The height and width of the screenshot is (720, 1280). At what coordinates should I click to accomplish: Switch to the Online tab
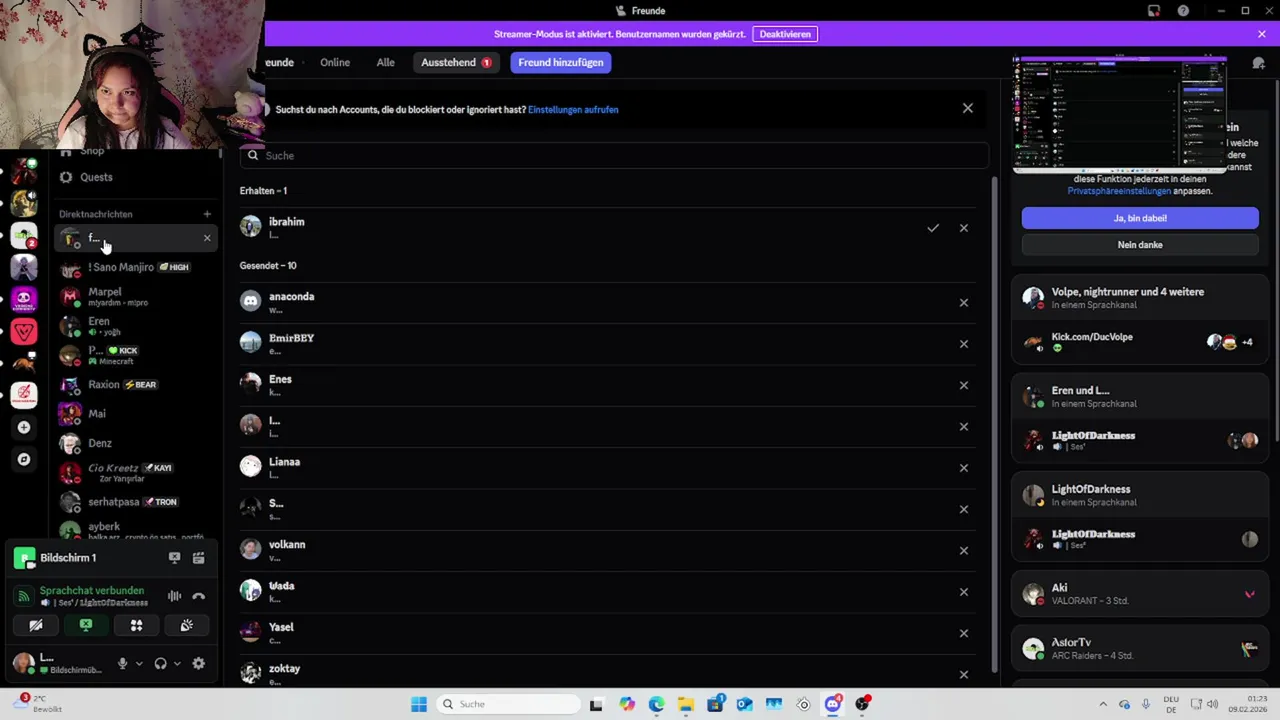tap(335, 62)
